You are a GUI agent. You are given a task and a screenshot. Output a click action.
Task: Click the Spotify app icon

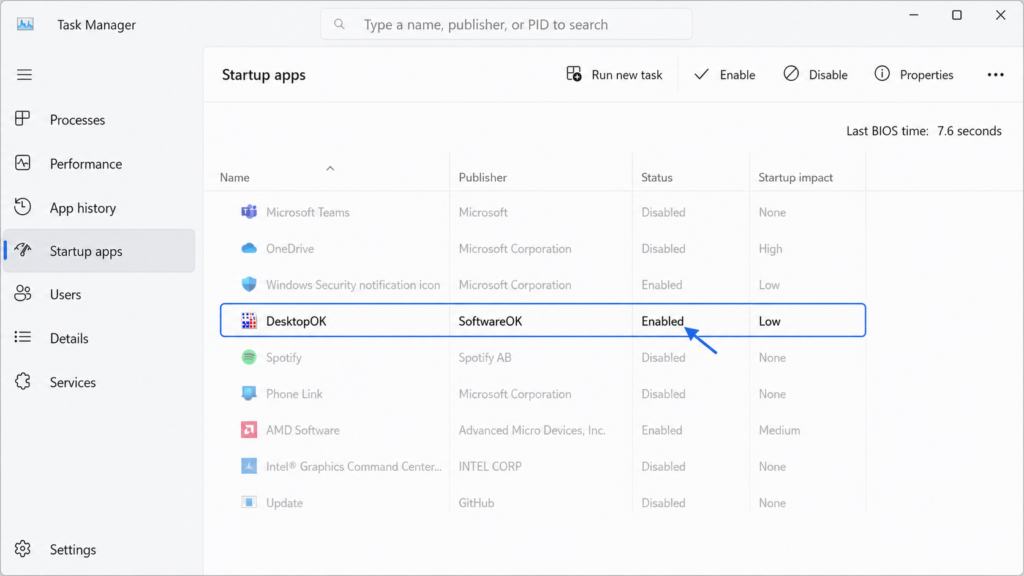tap(249, 357)
